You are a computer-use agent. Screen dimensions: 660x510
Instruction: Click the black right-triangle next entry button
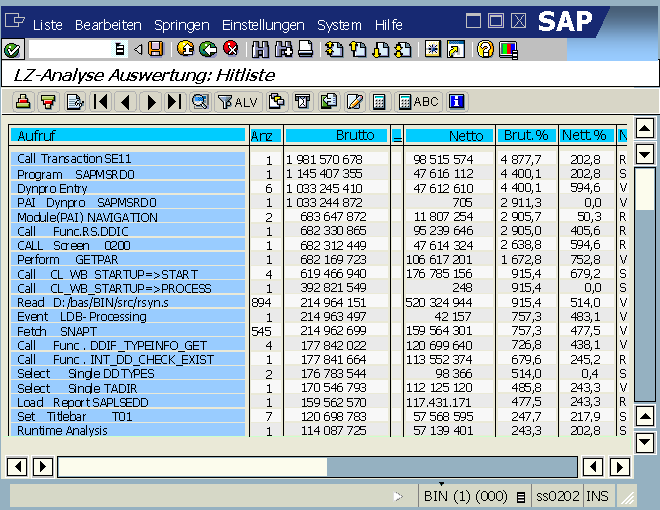coord(151,102)
